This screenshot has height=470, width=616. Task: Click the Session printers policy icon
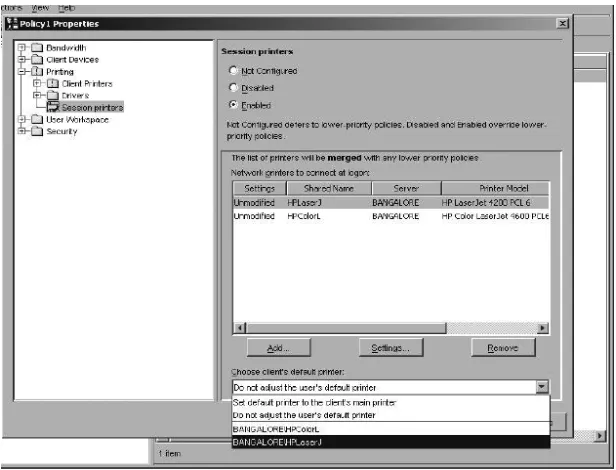click(x=53, y=107)
